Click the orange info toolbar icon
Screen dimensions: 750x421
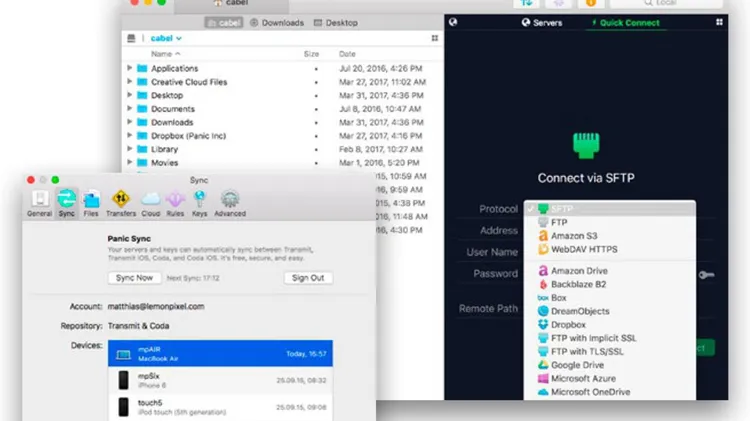[591, 3]
